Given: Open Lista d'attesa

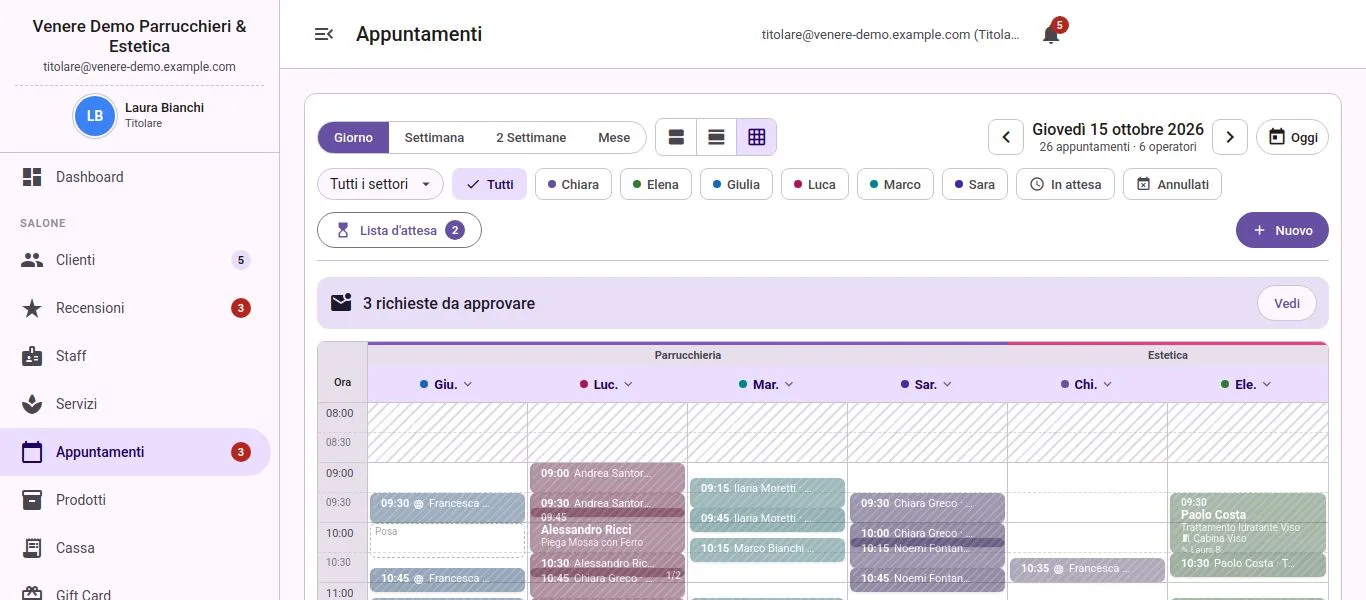Looking at the screenshot, I should coord(399,230).
